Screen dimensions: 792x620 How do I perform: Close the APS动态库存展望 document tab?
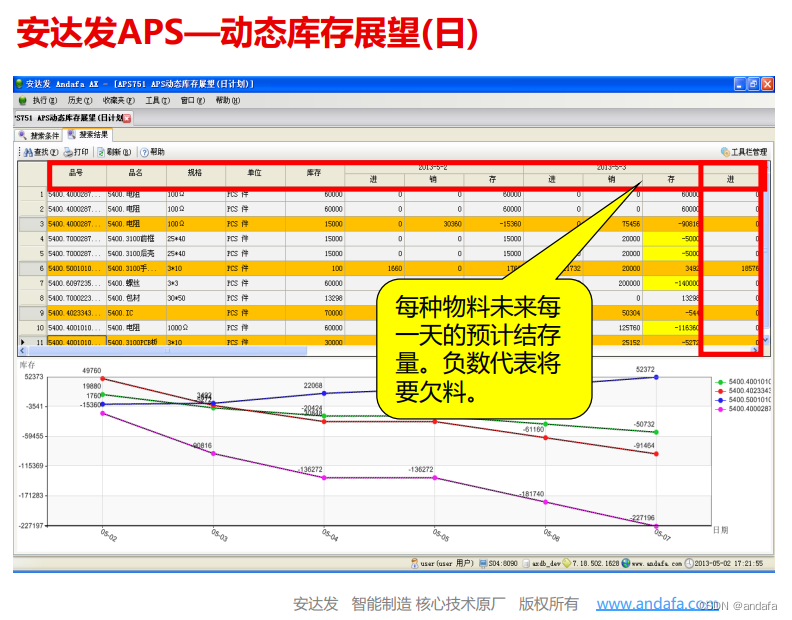[127, 118]
